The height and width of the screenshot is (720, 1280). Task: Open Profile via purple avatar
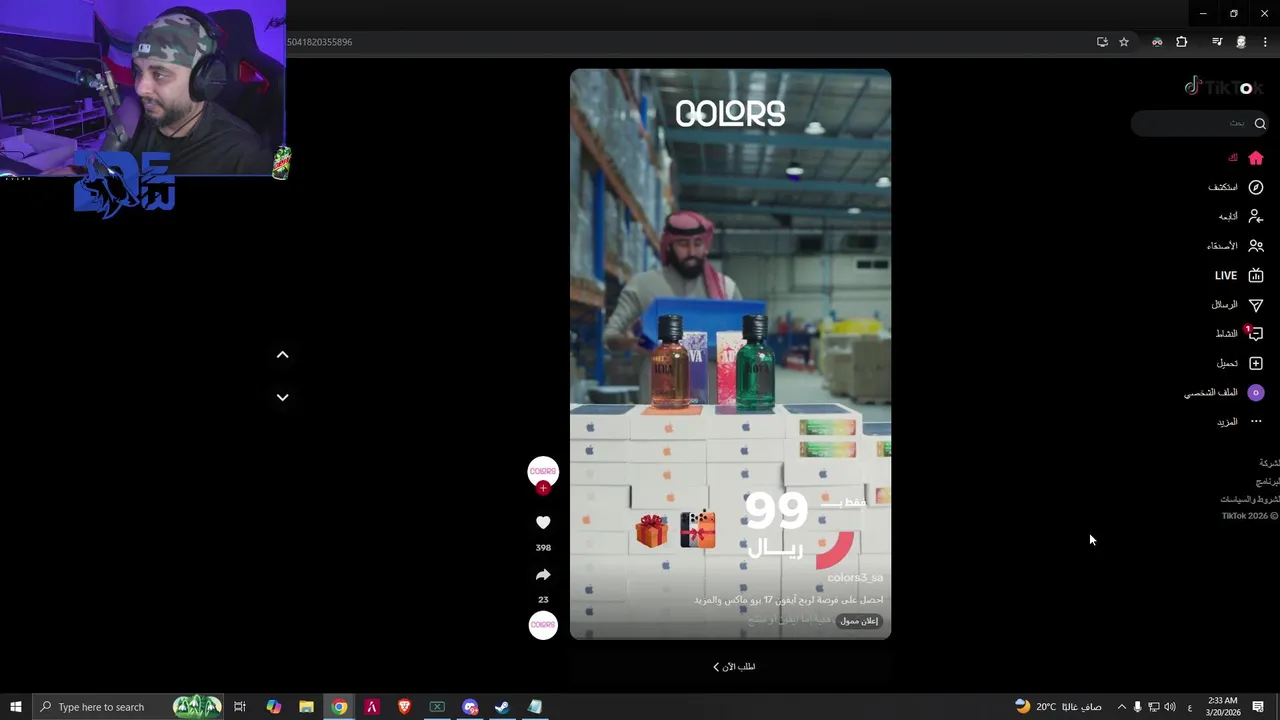(x=1256, y=393)
